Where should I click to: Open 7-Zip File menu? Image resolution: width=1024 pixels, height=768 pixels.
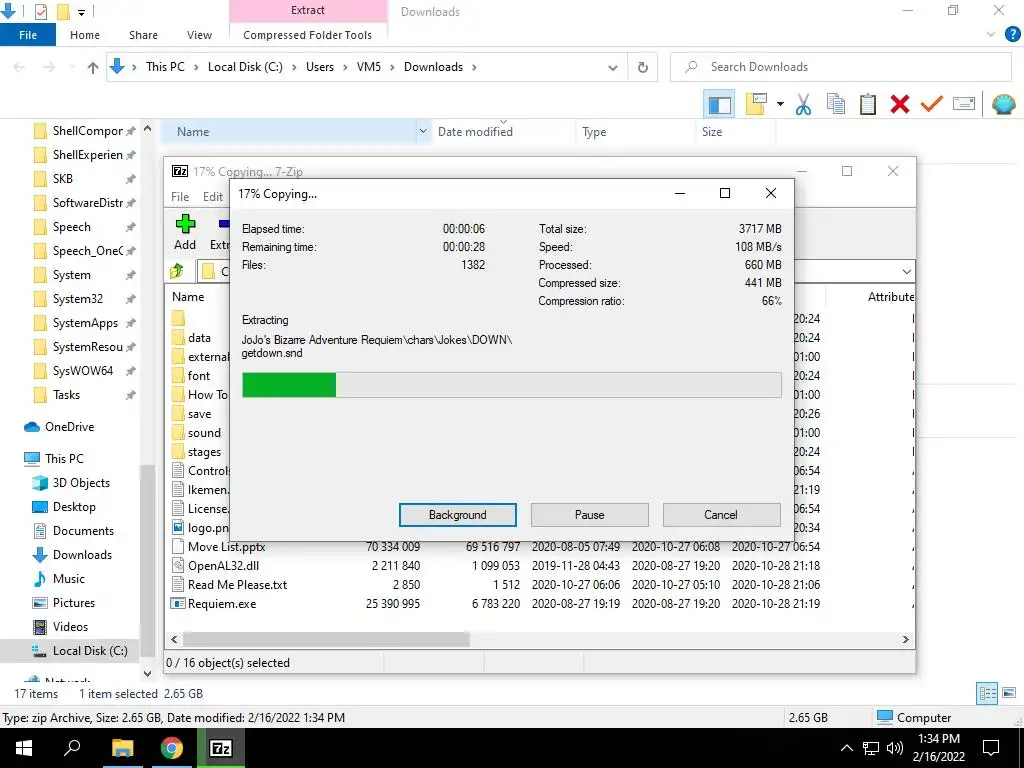(180, 197)
